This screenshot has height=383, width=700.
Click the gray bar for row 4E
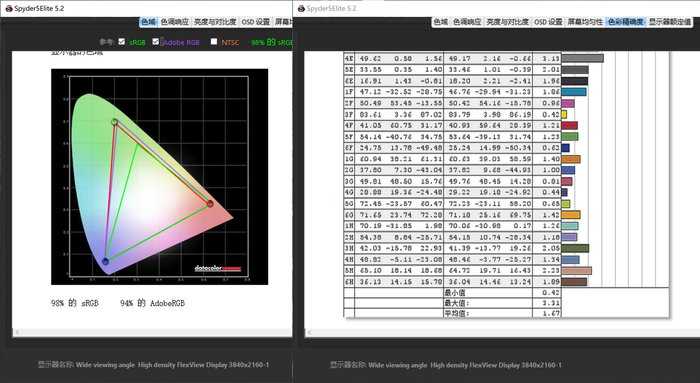pyautogui.click(x=583, y=58)
